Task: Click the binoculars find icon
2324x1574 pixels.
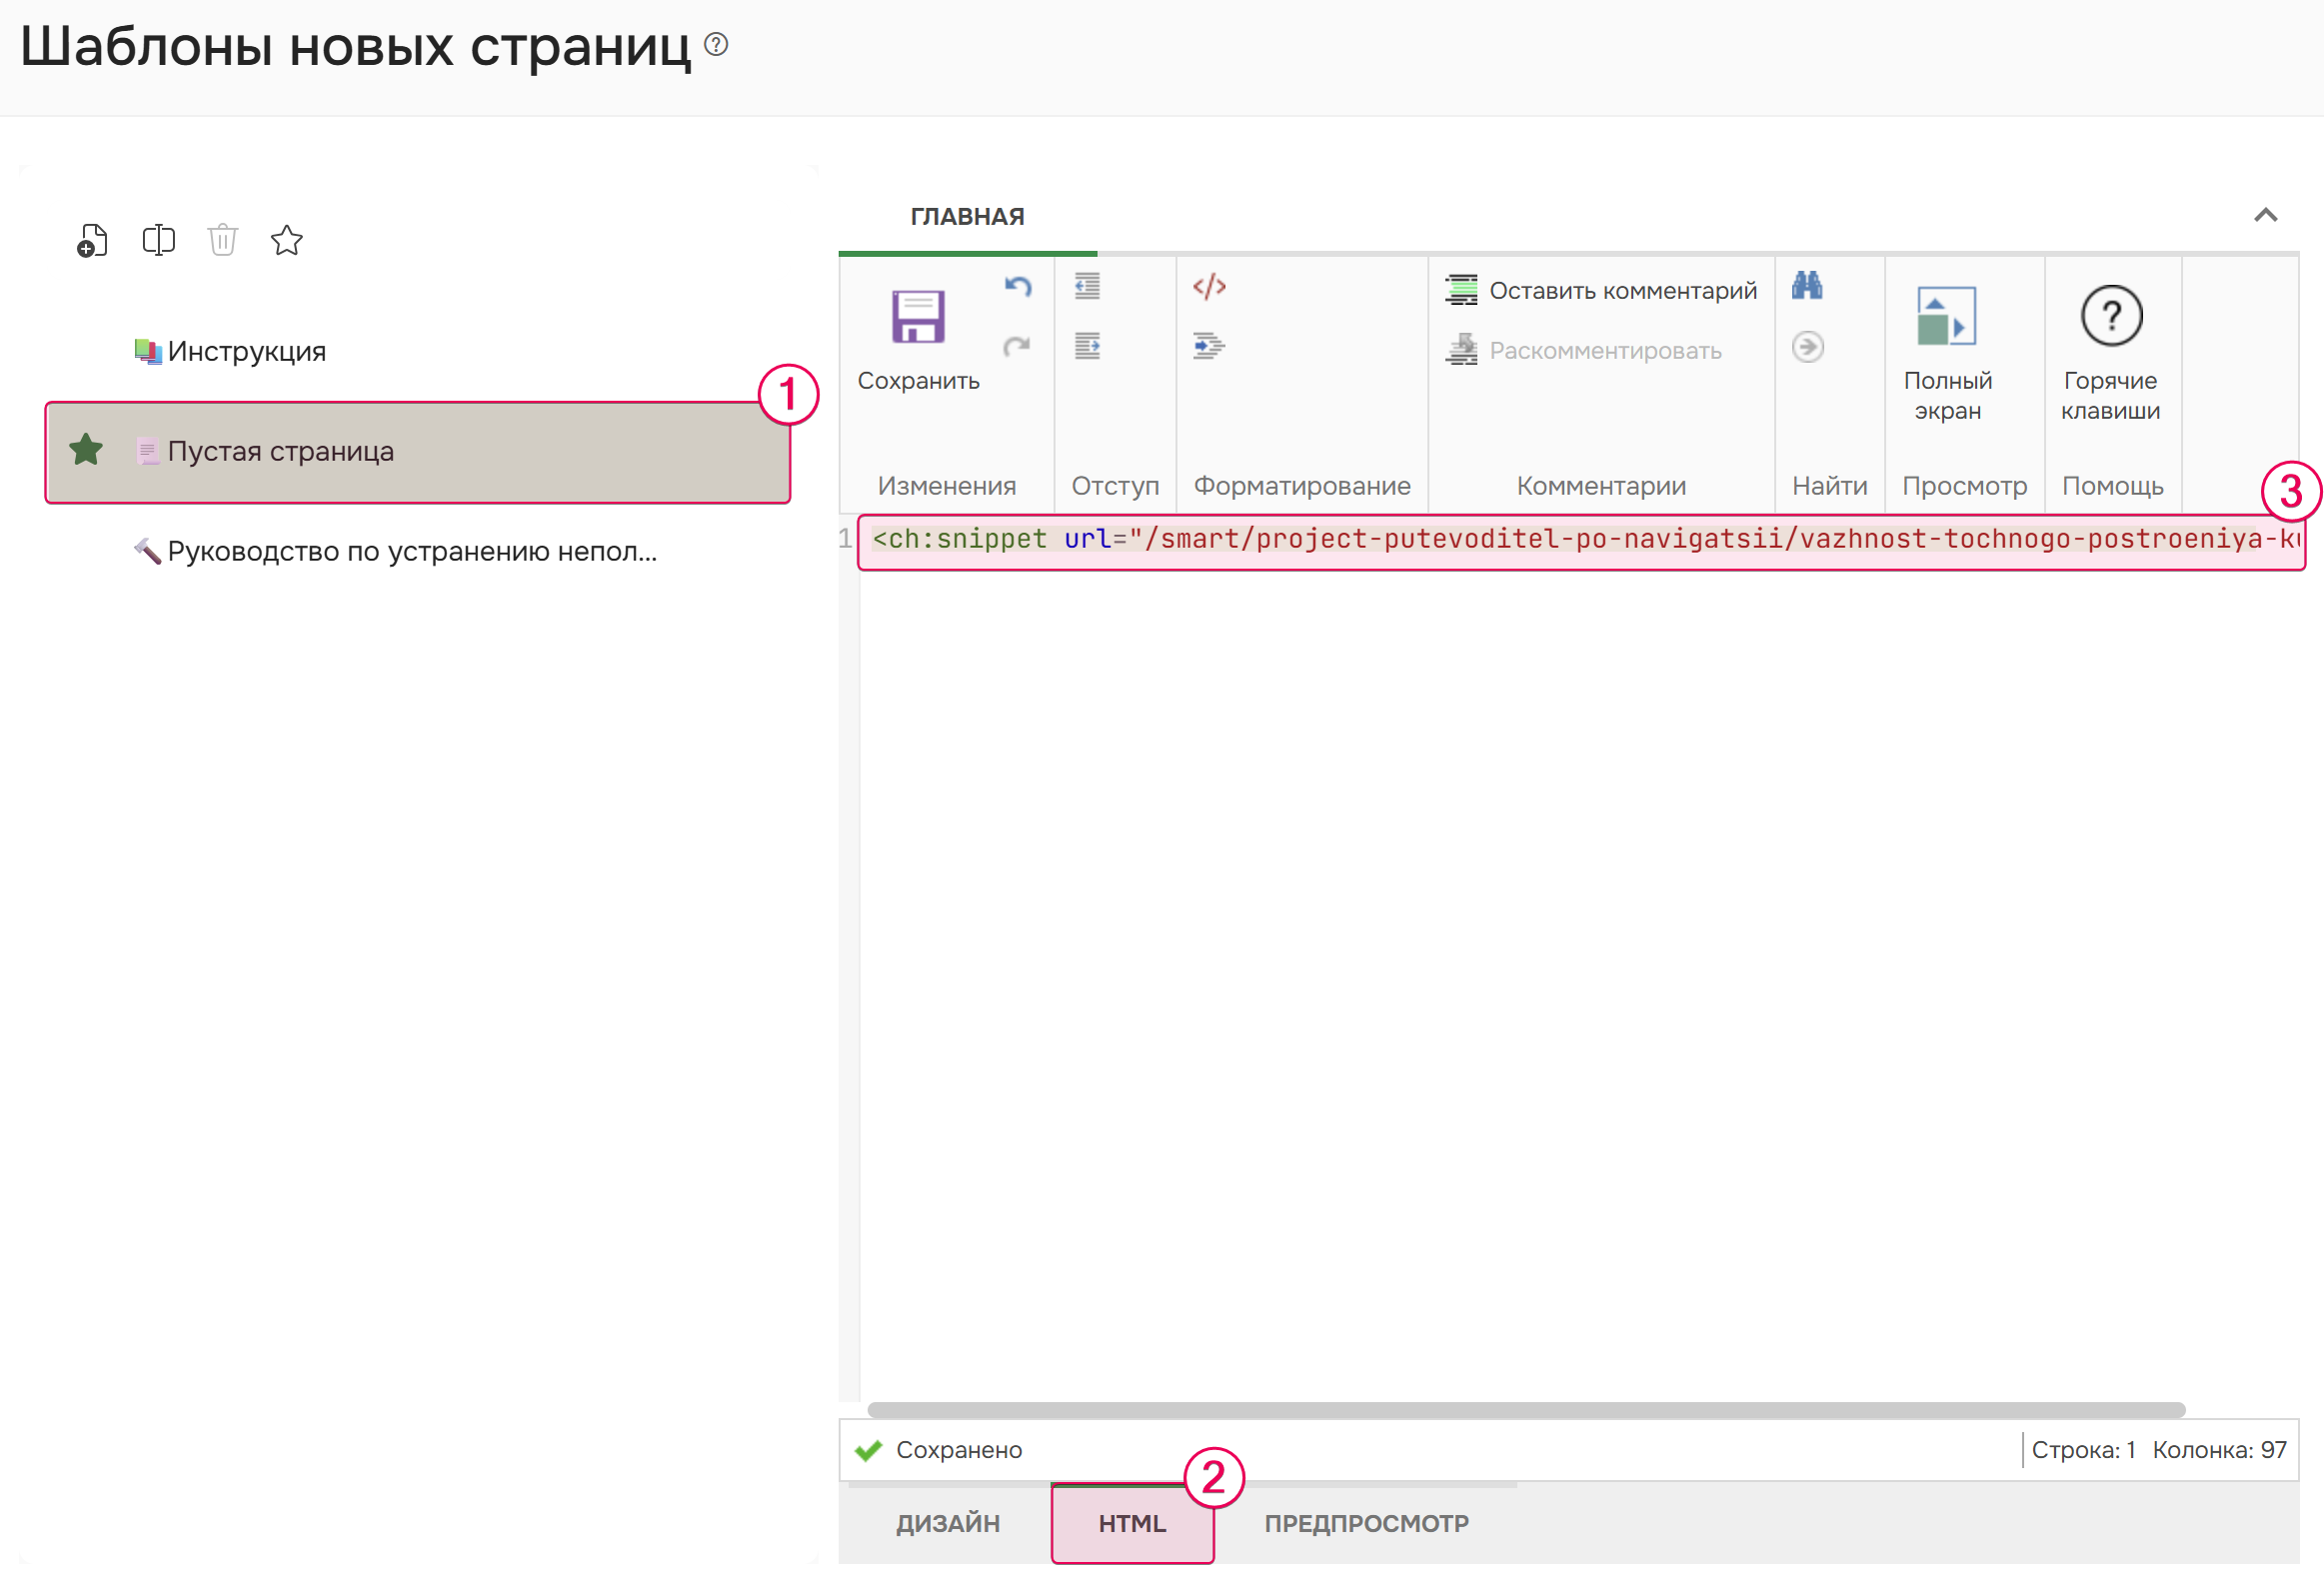Action: [1807, 287]
